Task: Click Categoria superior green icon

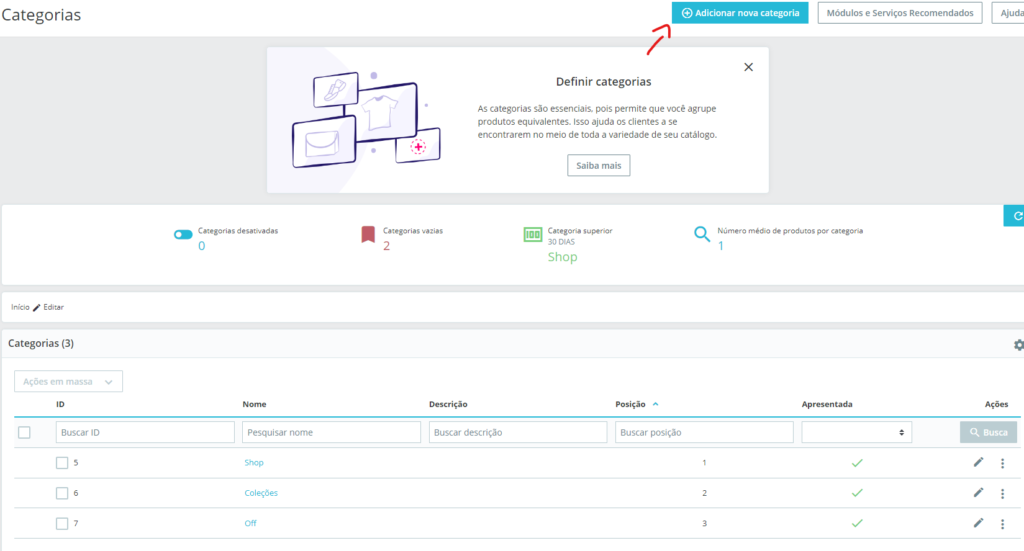Action: coord(533,234)
